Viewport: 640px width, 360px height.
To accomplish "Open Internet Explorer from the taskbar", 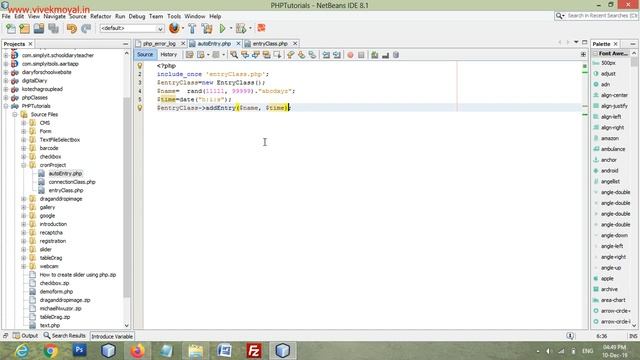I will (x=22, y=351).
